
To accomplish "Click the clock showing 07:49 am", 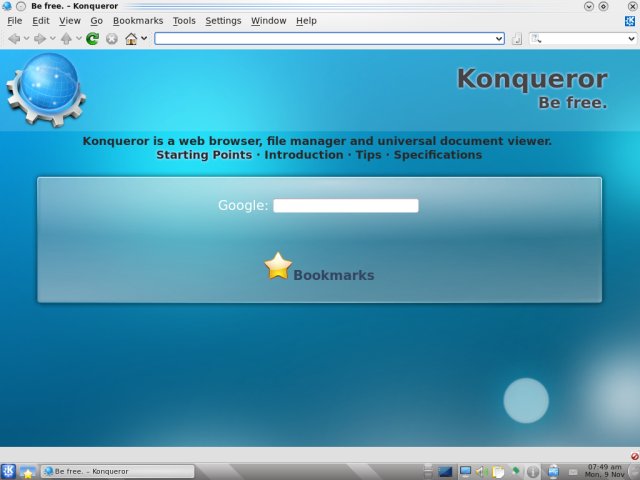I will pos(605,471).
